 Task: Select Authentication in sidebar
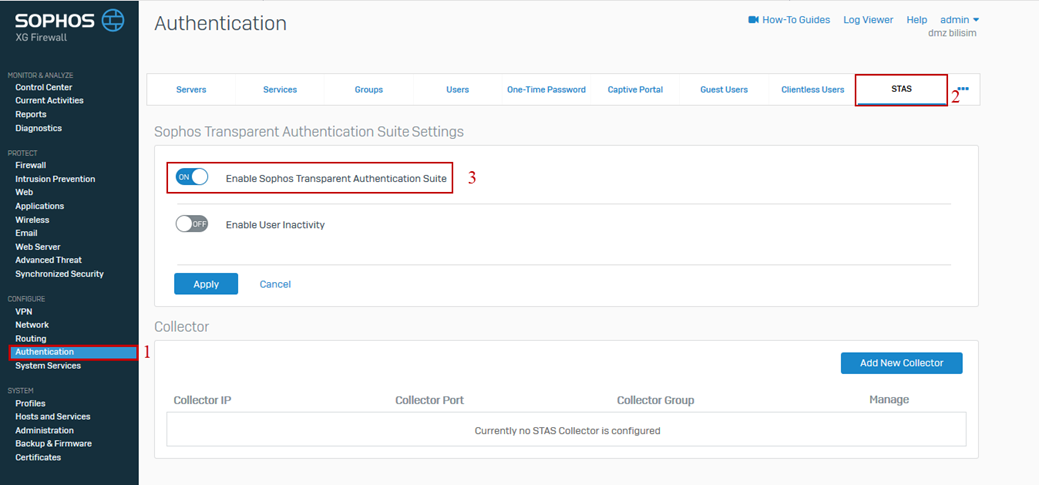pyautogui.click(x=73, y=352)
